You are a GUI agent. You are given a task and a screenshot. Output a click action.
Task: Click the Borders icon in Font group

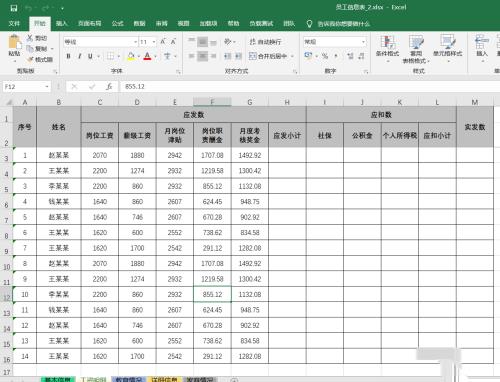110,56
